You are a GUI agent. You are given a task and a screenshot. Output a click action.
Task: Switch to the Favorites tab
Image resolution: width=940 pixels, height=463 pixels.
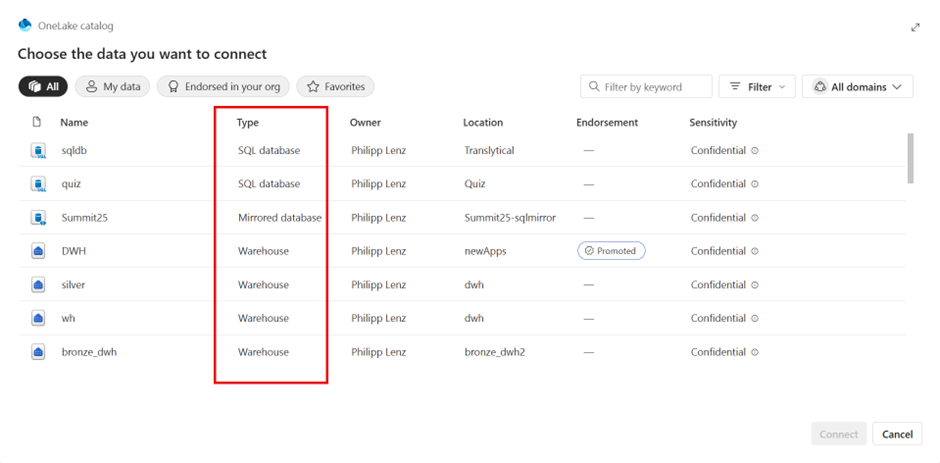[335, 87]
